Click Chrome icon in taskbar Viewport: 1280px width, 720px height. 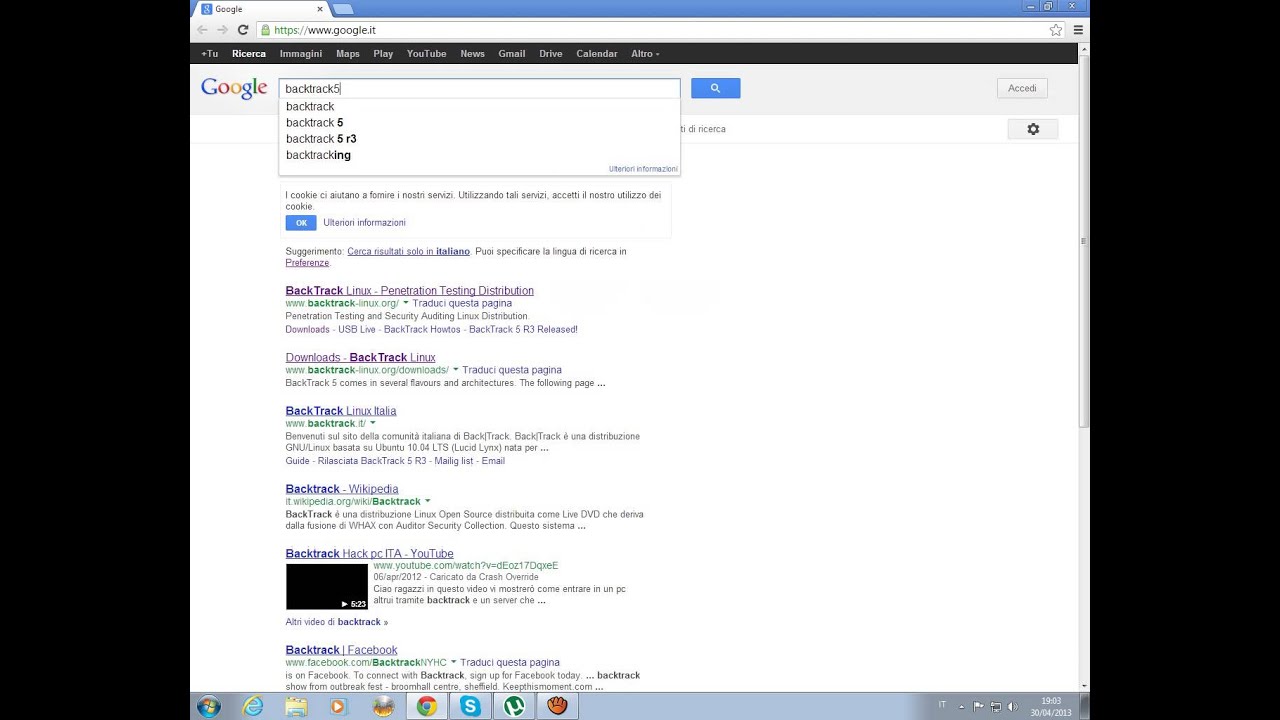(x=427, y=706)
